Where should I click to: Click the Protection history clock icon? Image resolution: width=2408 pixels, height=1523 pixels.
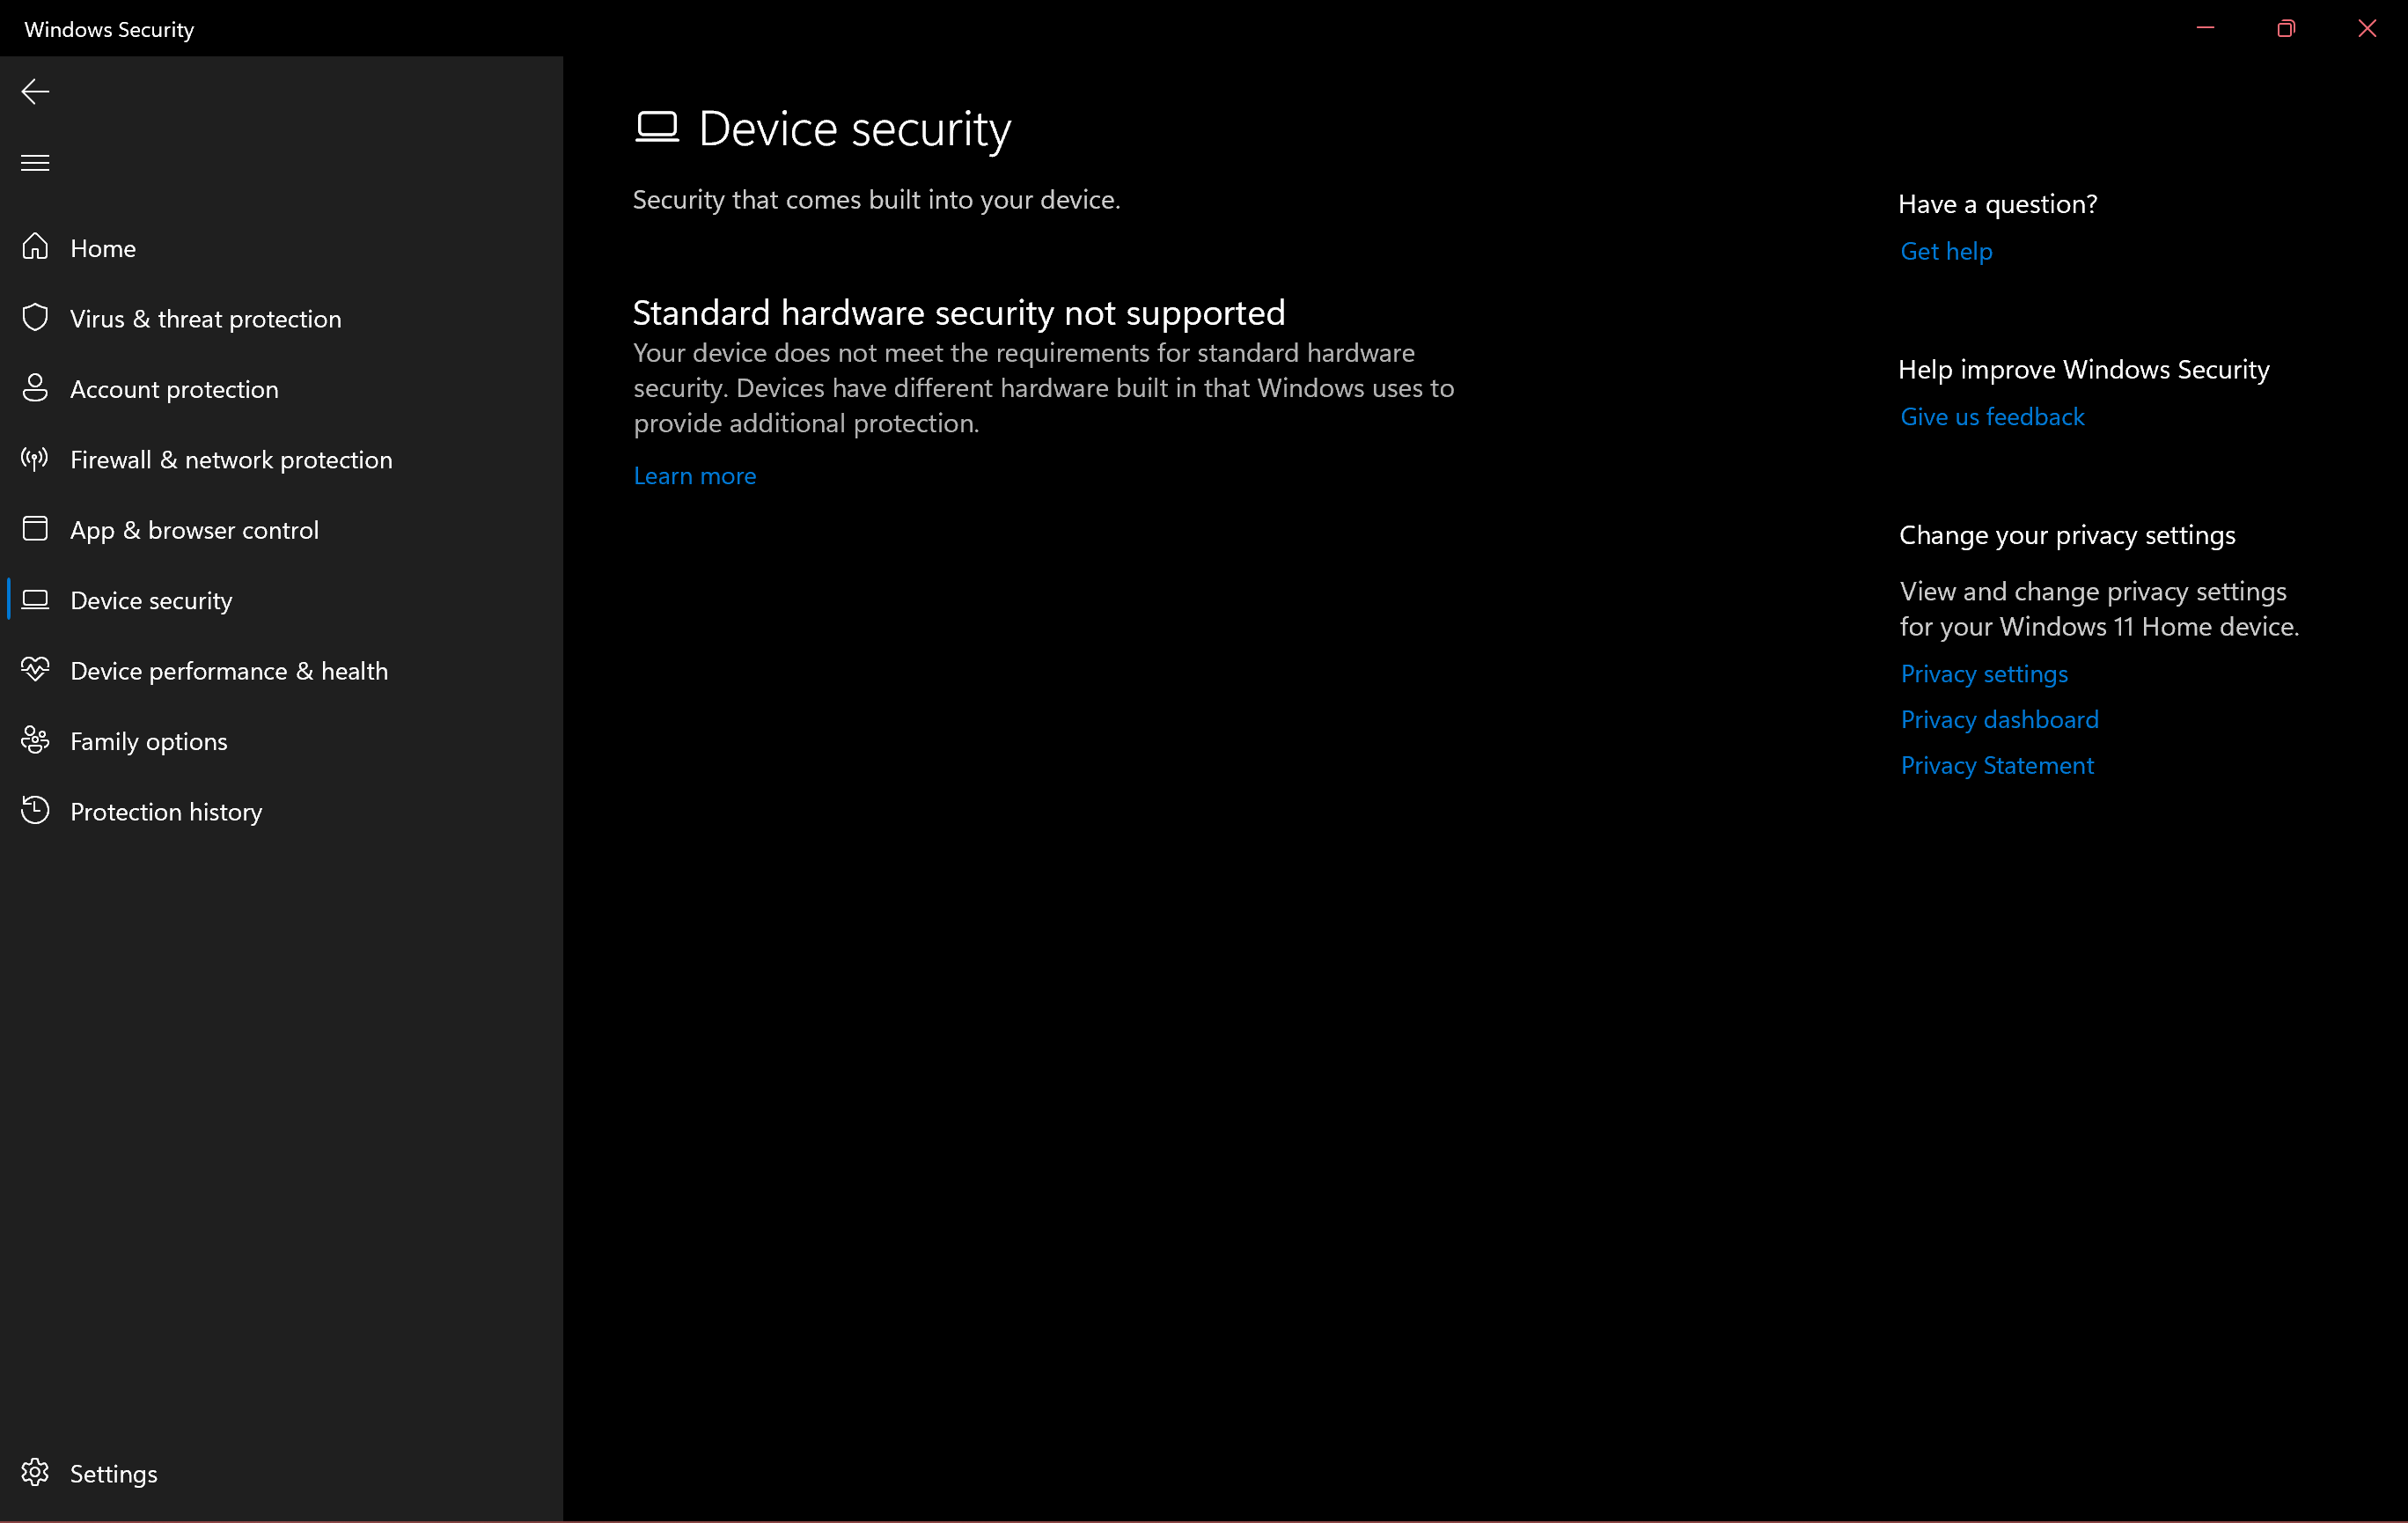tap(35, 811)
